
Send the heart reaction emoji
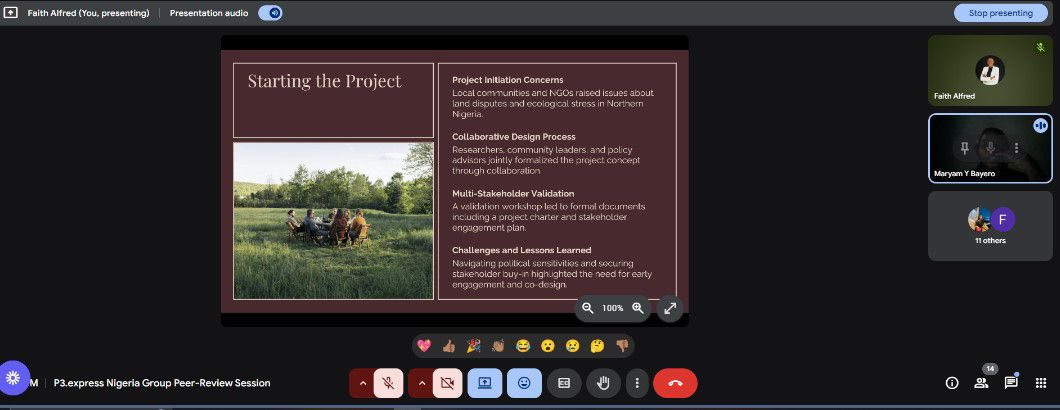424,346
